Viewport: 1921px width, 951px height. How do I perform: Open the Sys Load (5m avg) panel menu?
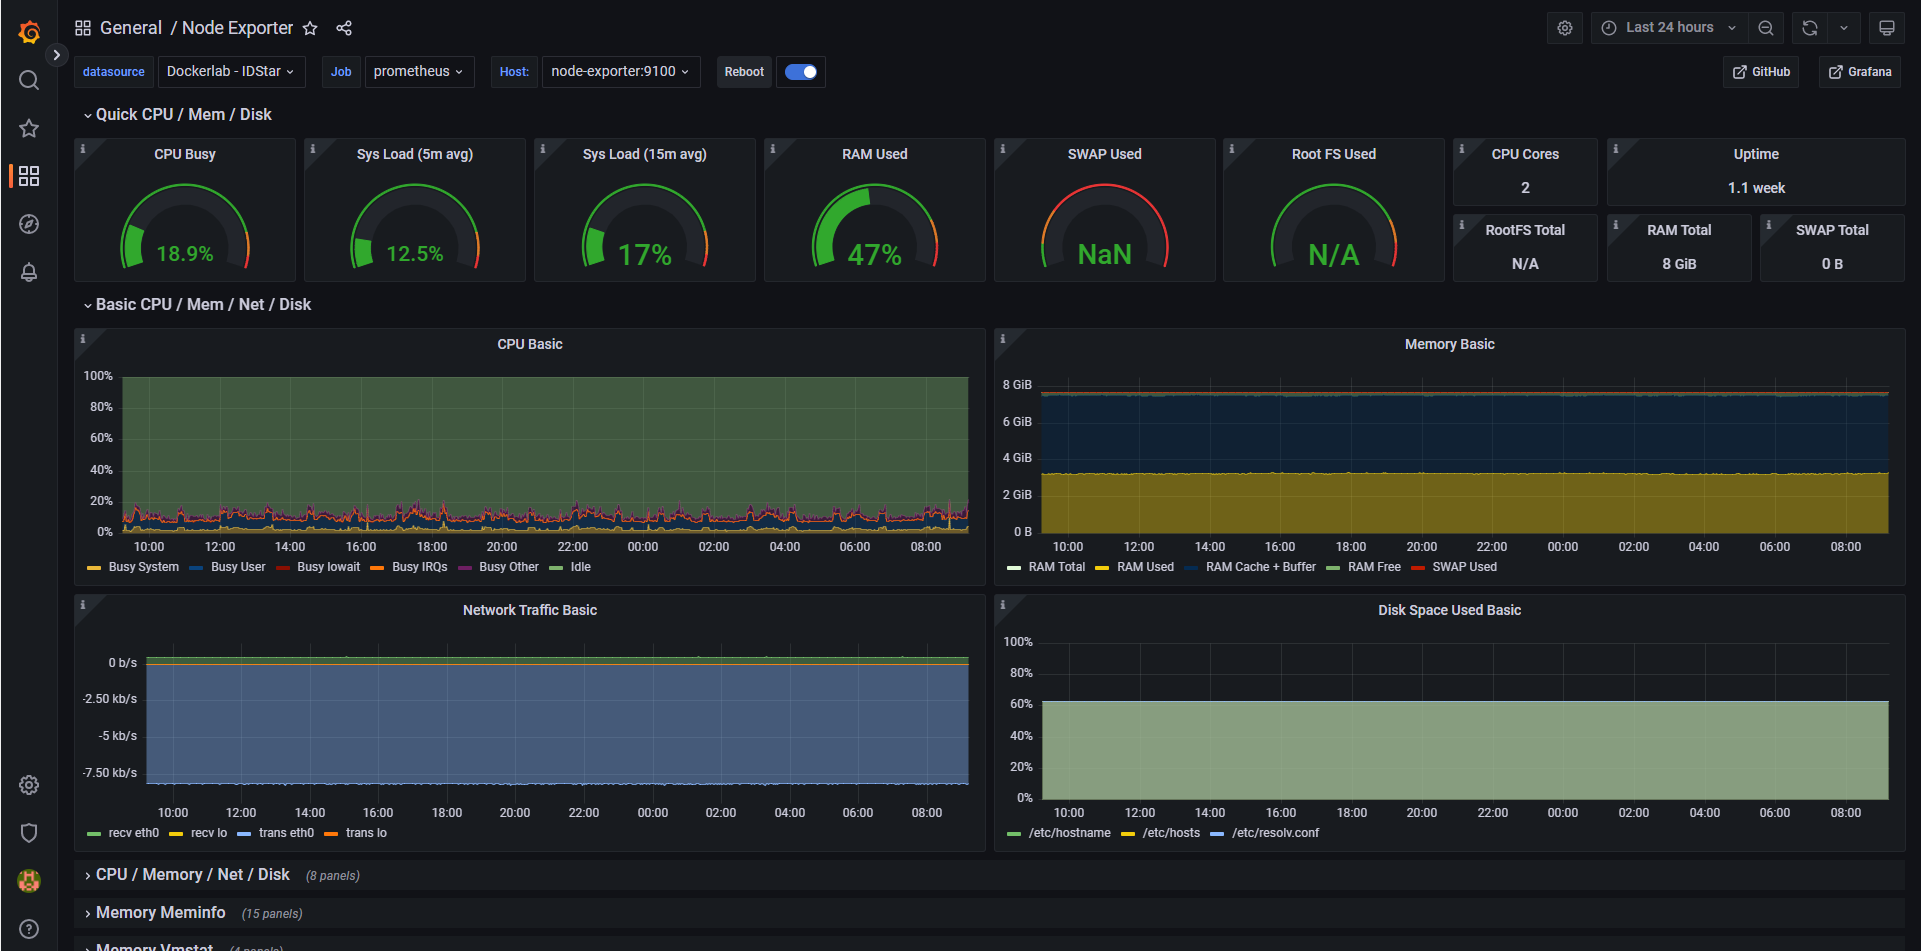[x=415, y=154]
